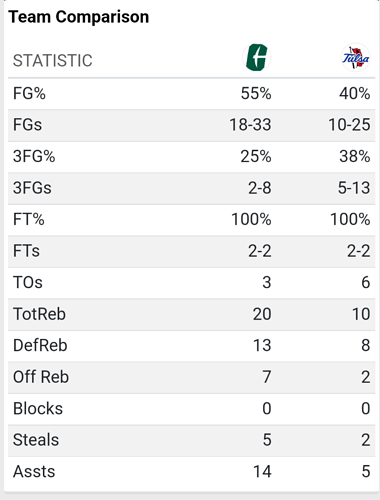The width and height of the screenshot is (380, 500).
Task: Select the 3FG% row label
Action: tap(34, 156)
